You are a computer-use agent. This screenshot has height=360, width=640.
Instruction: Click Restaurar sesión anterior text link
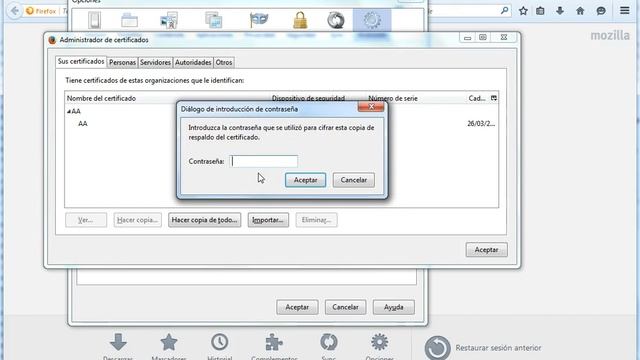click(498, 348)
